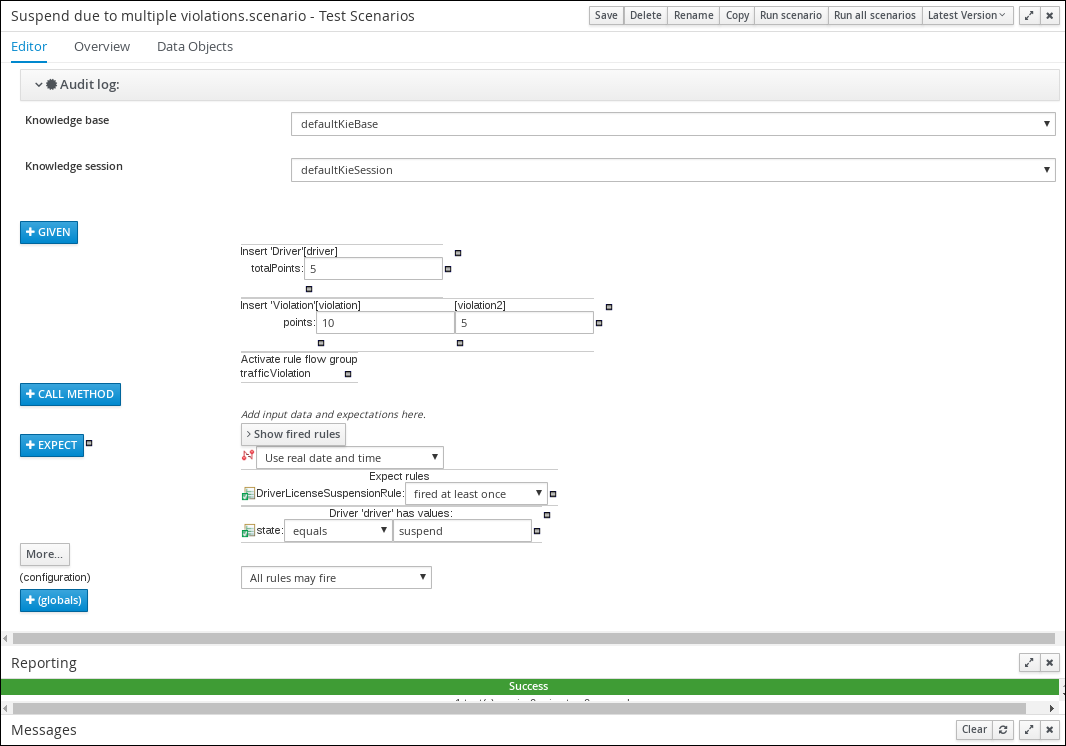Add a GIVEN section
This screenshot has height=746, width=1066.
point(49,232)
